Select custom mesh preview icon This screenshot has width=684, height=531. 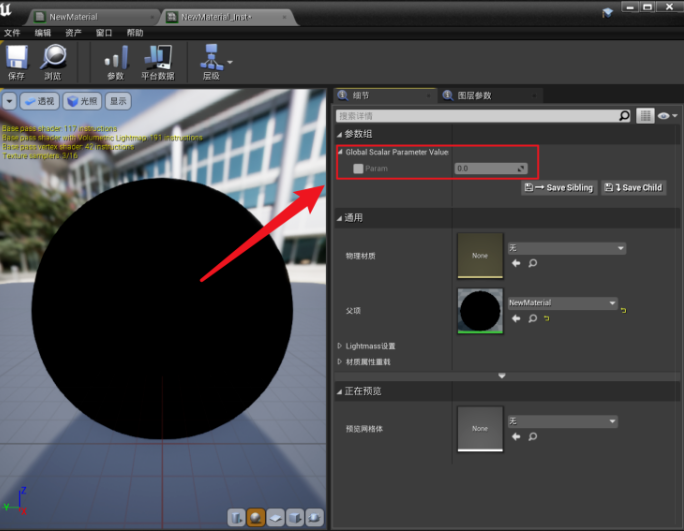[x=315, y=517]
